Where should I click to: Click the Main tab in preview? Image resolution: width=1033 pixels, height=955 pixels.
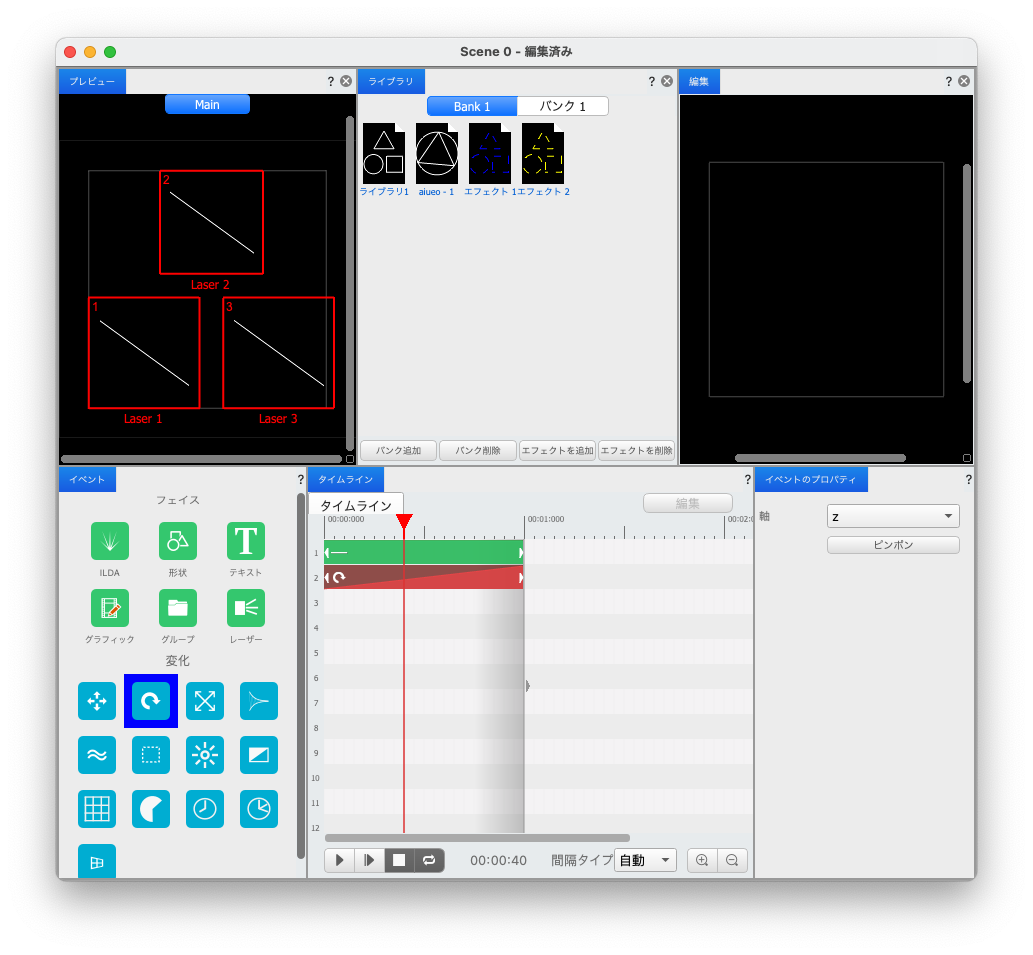click(207, 105)
